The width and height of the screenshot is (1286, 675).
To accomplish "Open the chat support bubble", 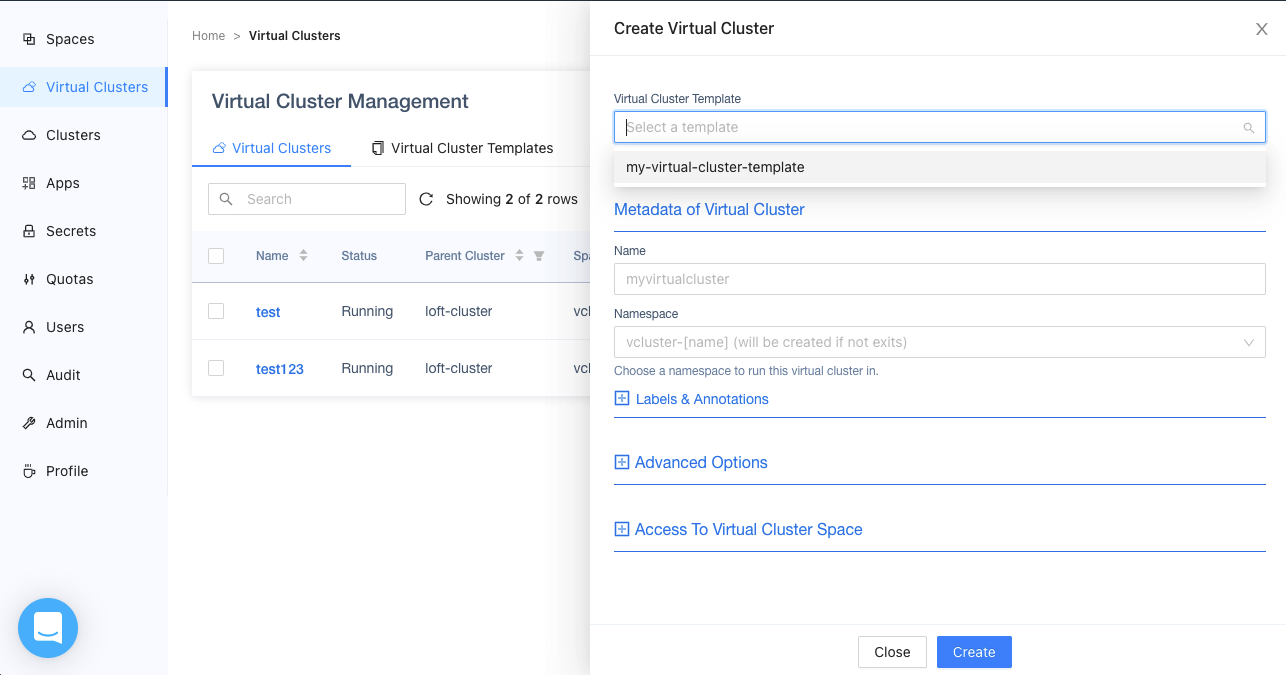I will point(48,628).
